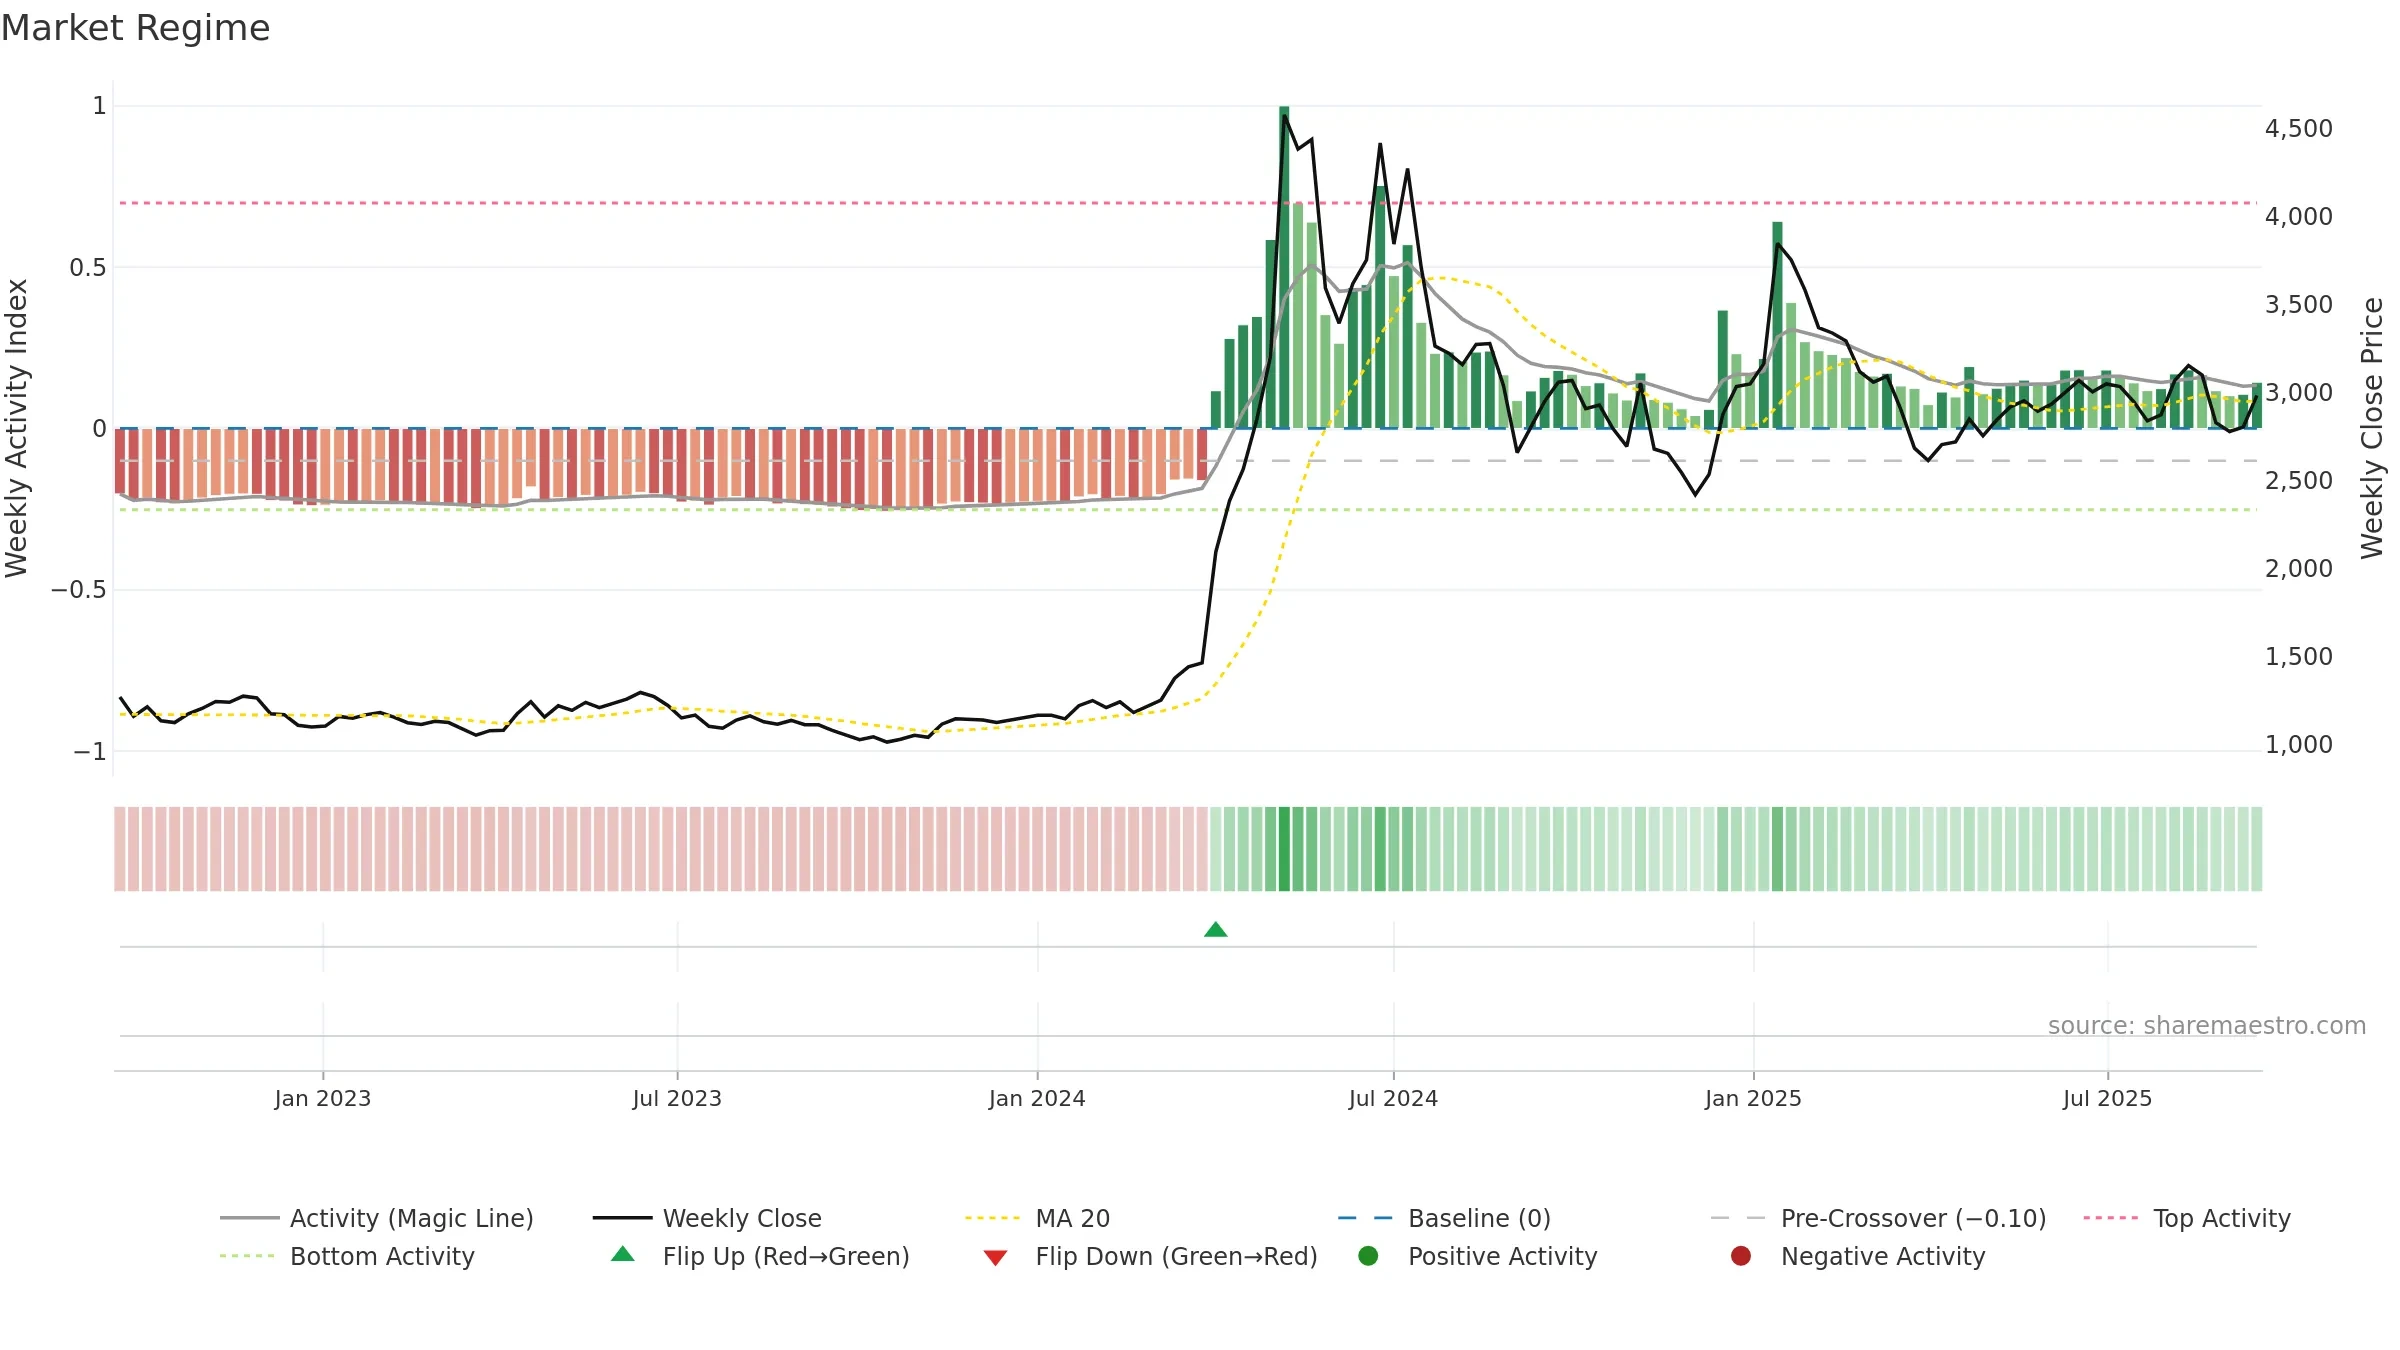Click the darkest green cell in the regime strip
Viewport: 2400px width, 1350px height.
point(1284,849)
